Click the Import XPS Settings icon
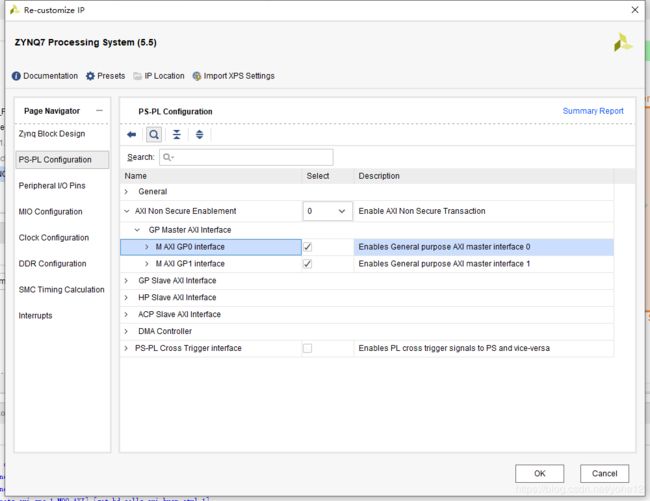Image resolution: width=650 pixels, height=501 pixels. click(x=197, y=76)
